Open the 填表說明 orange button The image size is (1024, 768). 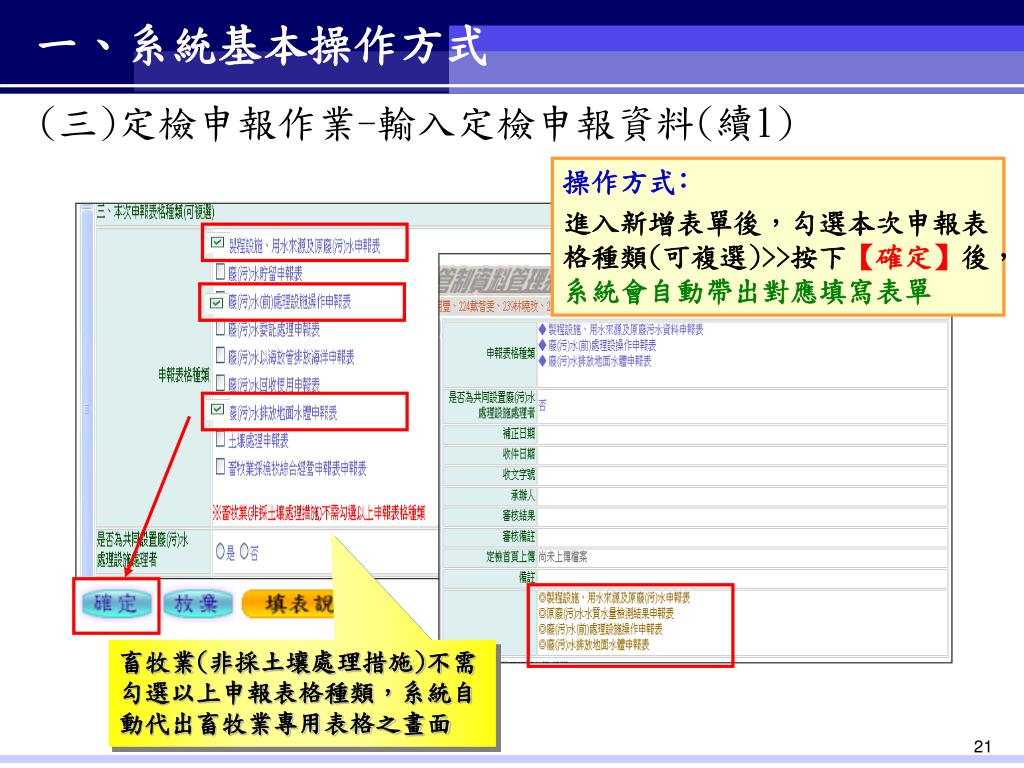288,603
